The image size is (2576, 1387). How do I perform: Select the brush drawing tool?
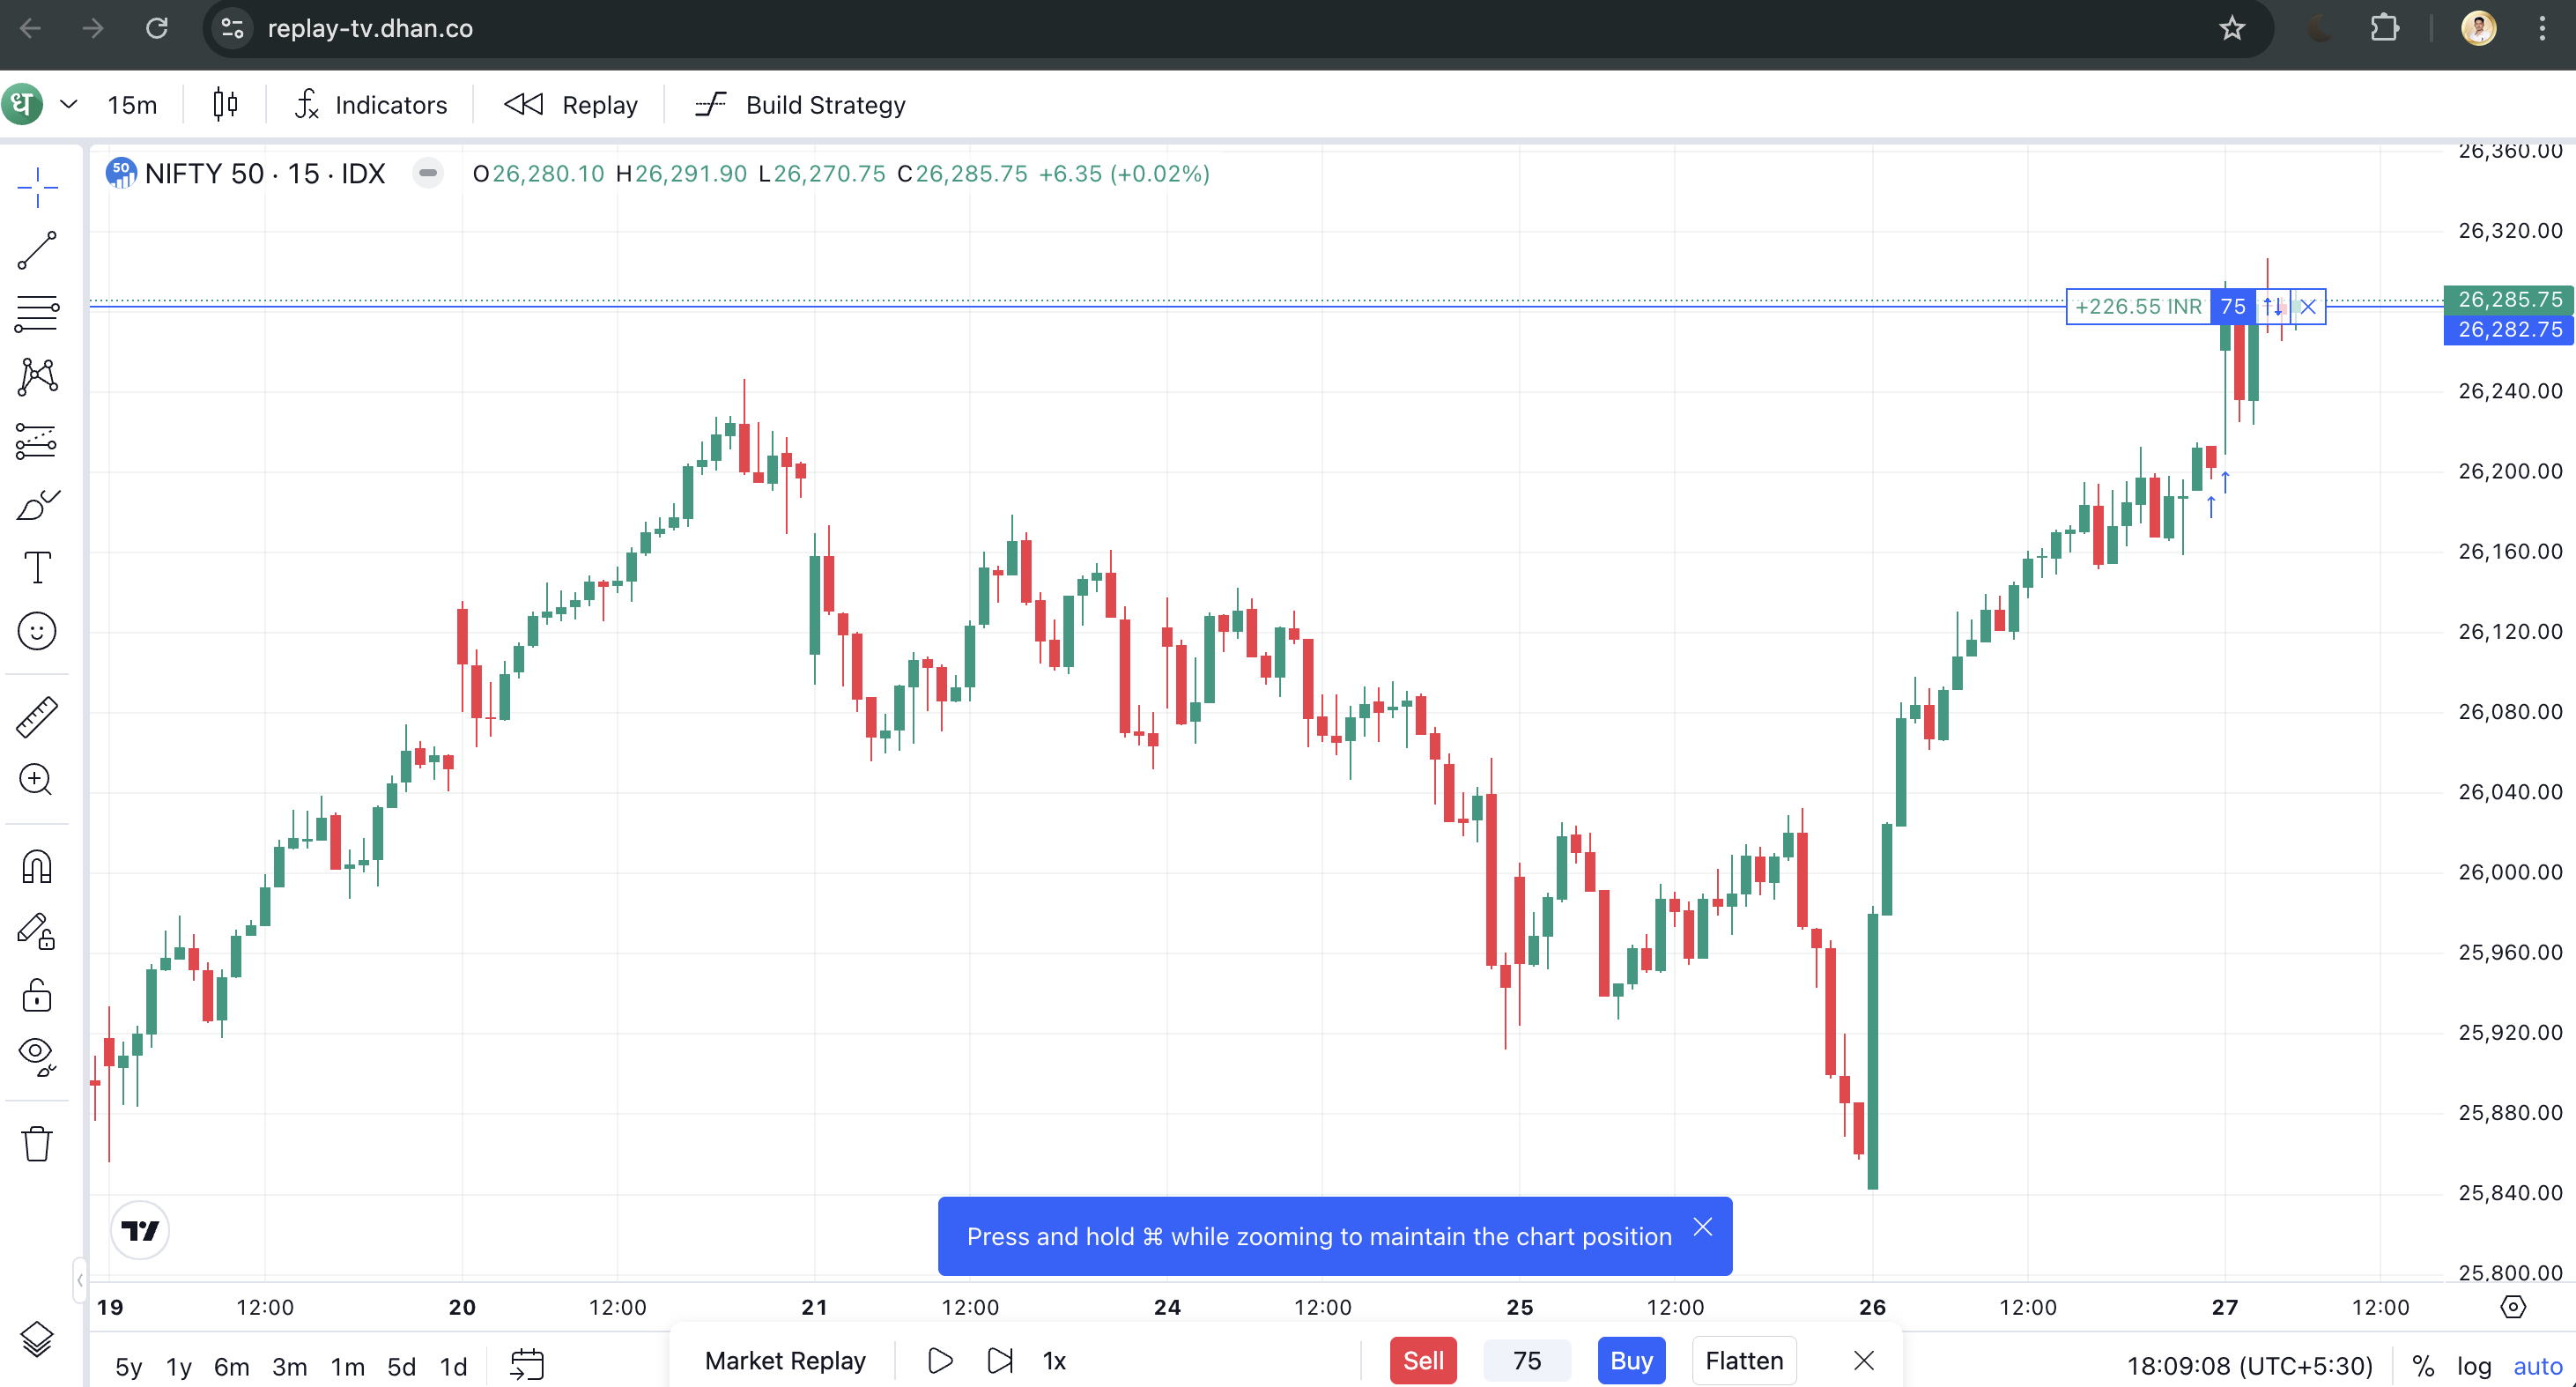point(37,505)
